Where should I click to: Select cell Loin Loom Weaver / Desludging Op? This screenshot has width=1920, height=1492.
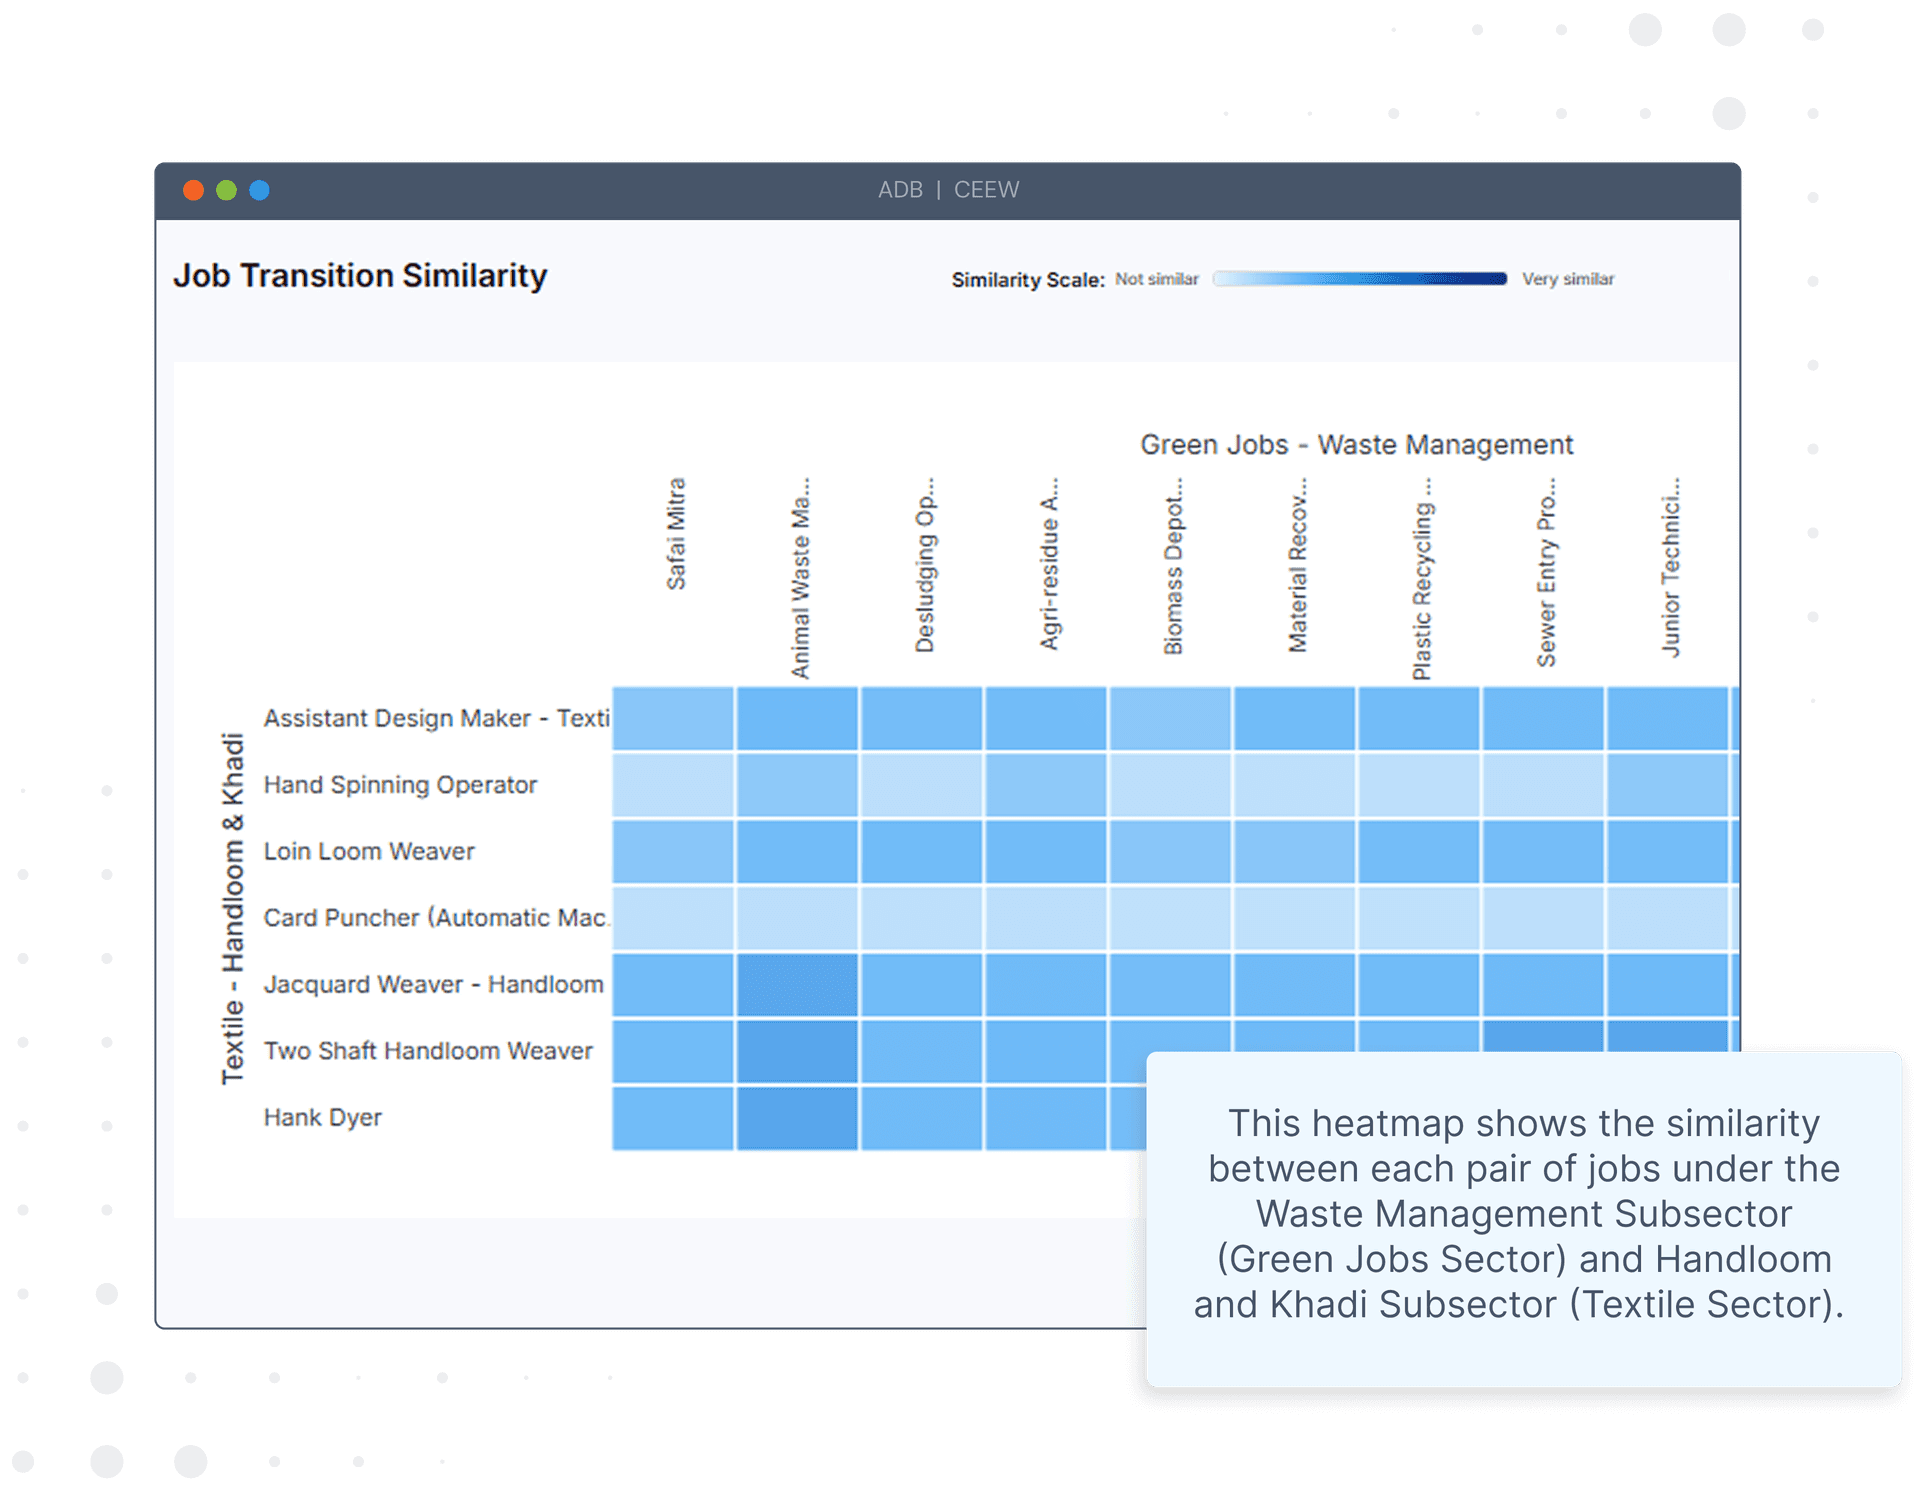pyautogui.click(x=921, y=851)
